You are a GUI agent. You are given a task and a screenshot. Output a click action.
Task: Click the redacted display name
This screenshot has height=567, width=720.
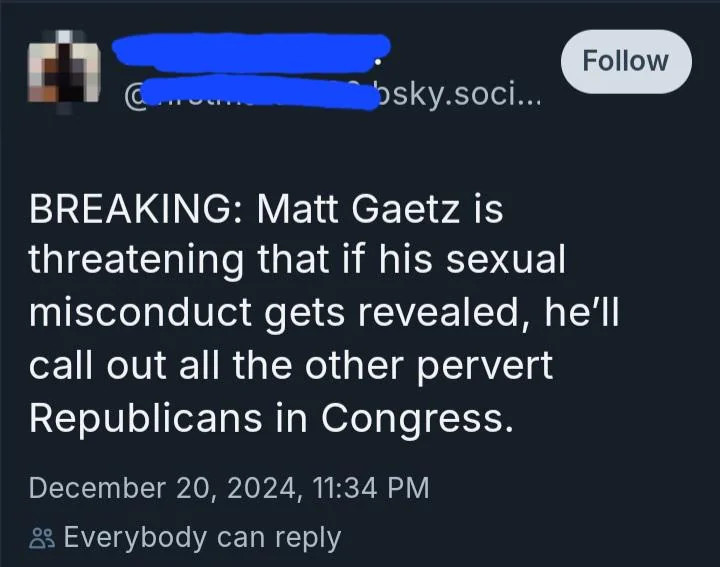[250, 52]
